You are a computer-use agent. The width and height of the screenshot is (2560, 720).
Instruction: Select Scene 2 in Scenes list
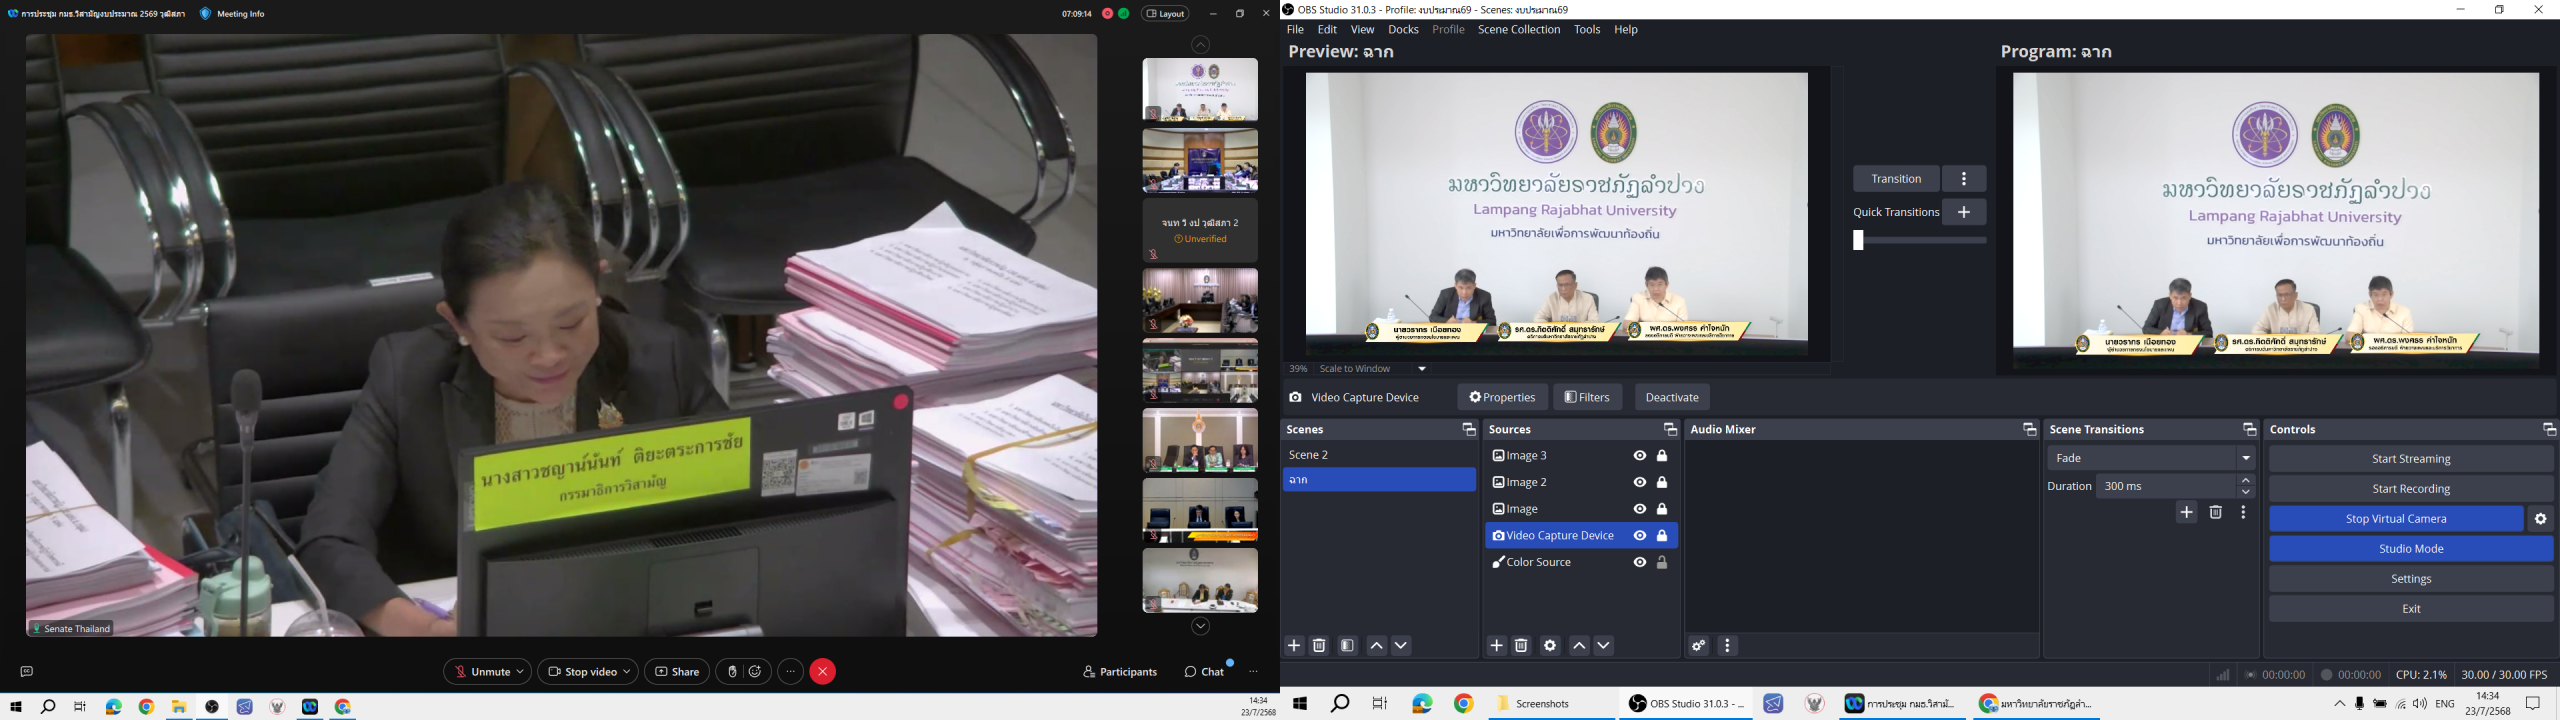[x=1379, y=455]
